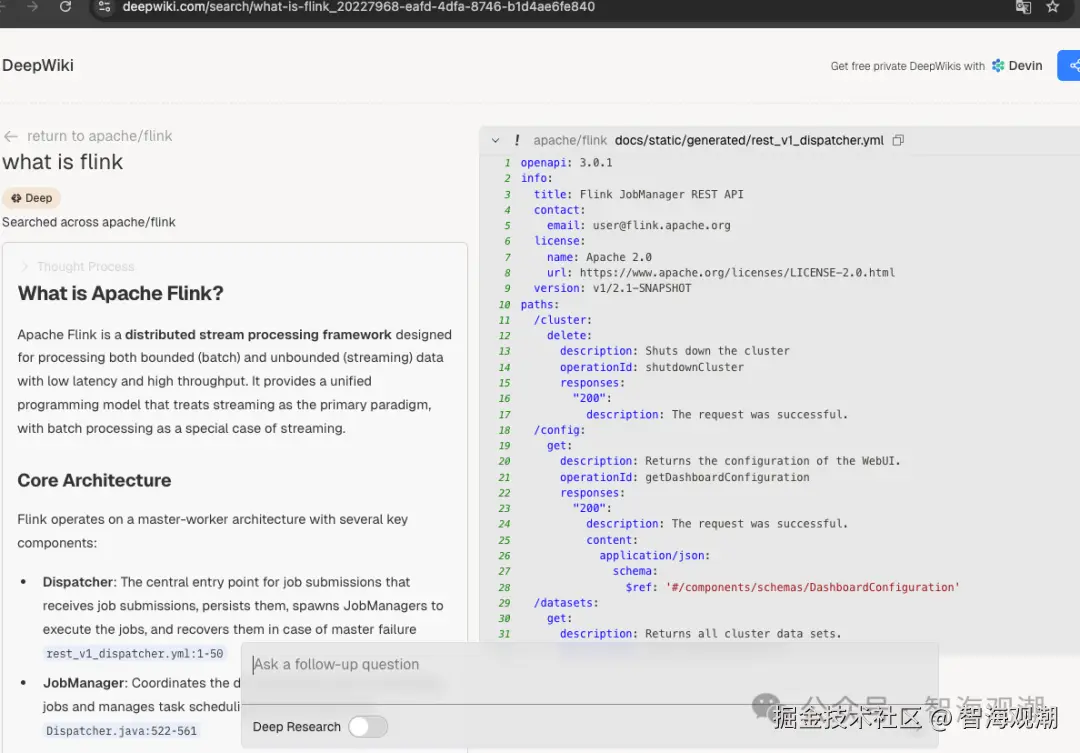
Task: Click the 'What is Apache Flink?' heading
Action: tap(121, 293)
